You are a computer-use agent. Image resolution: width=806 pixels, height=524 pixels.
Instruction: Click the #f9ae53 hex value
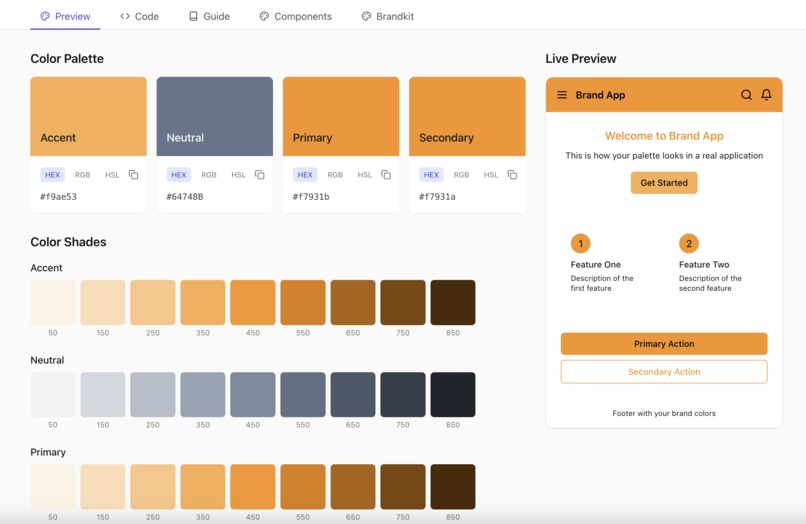(x=59, y=196)
